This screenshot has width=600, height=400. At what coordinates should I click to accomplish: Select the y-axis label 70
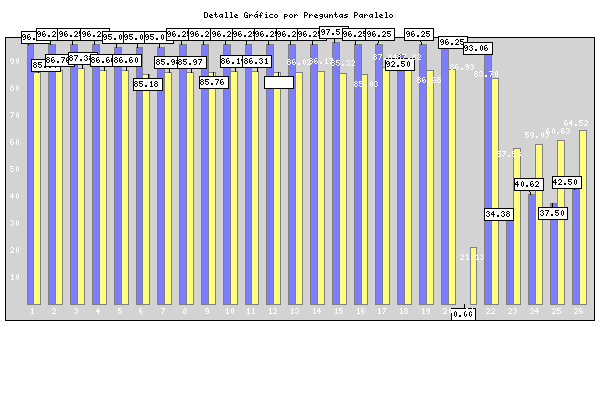click(15, 115)
